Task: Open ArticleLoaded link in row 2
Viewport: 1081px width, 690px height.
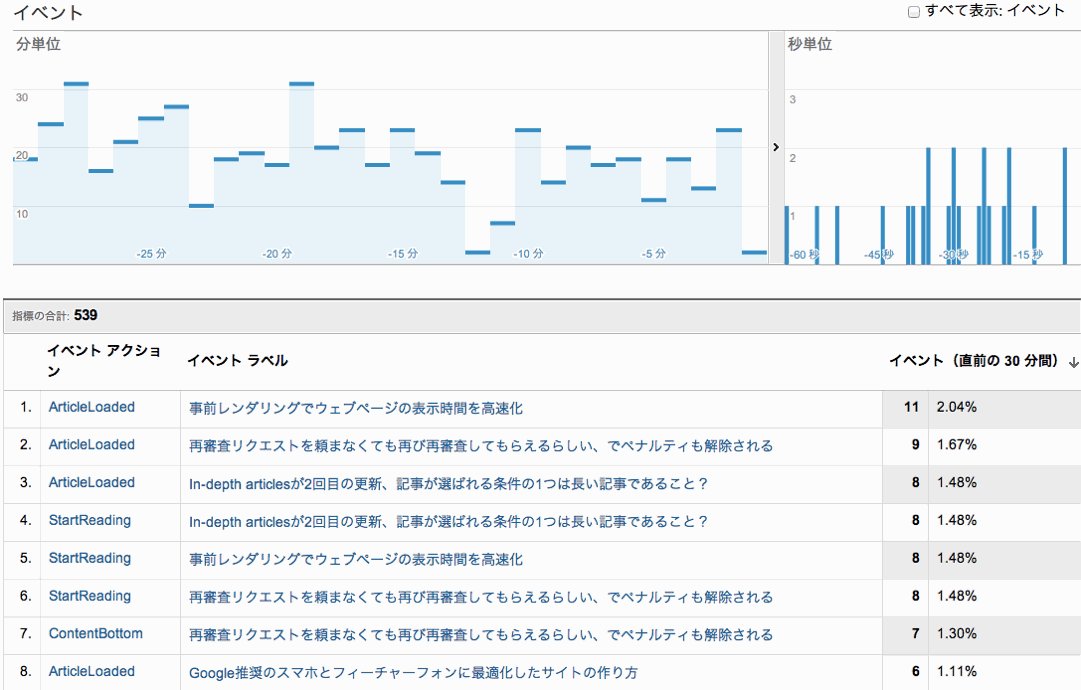Action: (91, 445)
